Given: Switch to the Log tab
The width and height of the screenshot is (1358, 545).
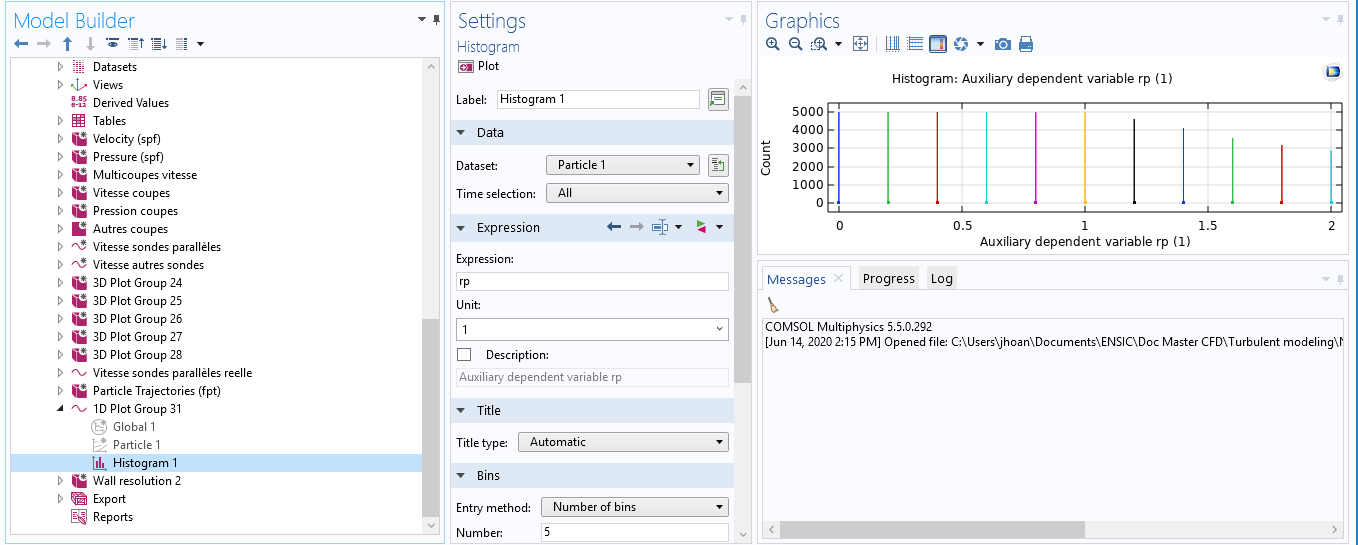Looking at the screenshot, I should [x=941, y=279].
